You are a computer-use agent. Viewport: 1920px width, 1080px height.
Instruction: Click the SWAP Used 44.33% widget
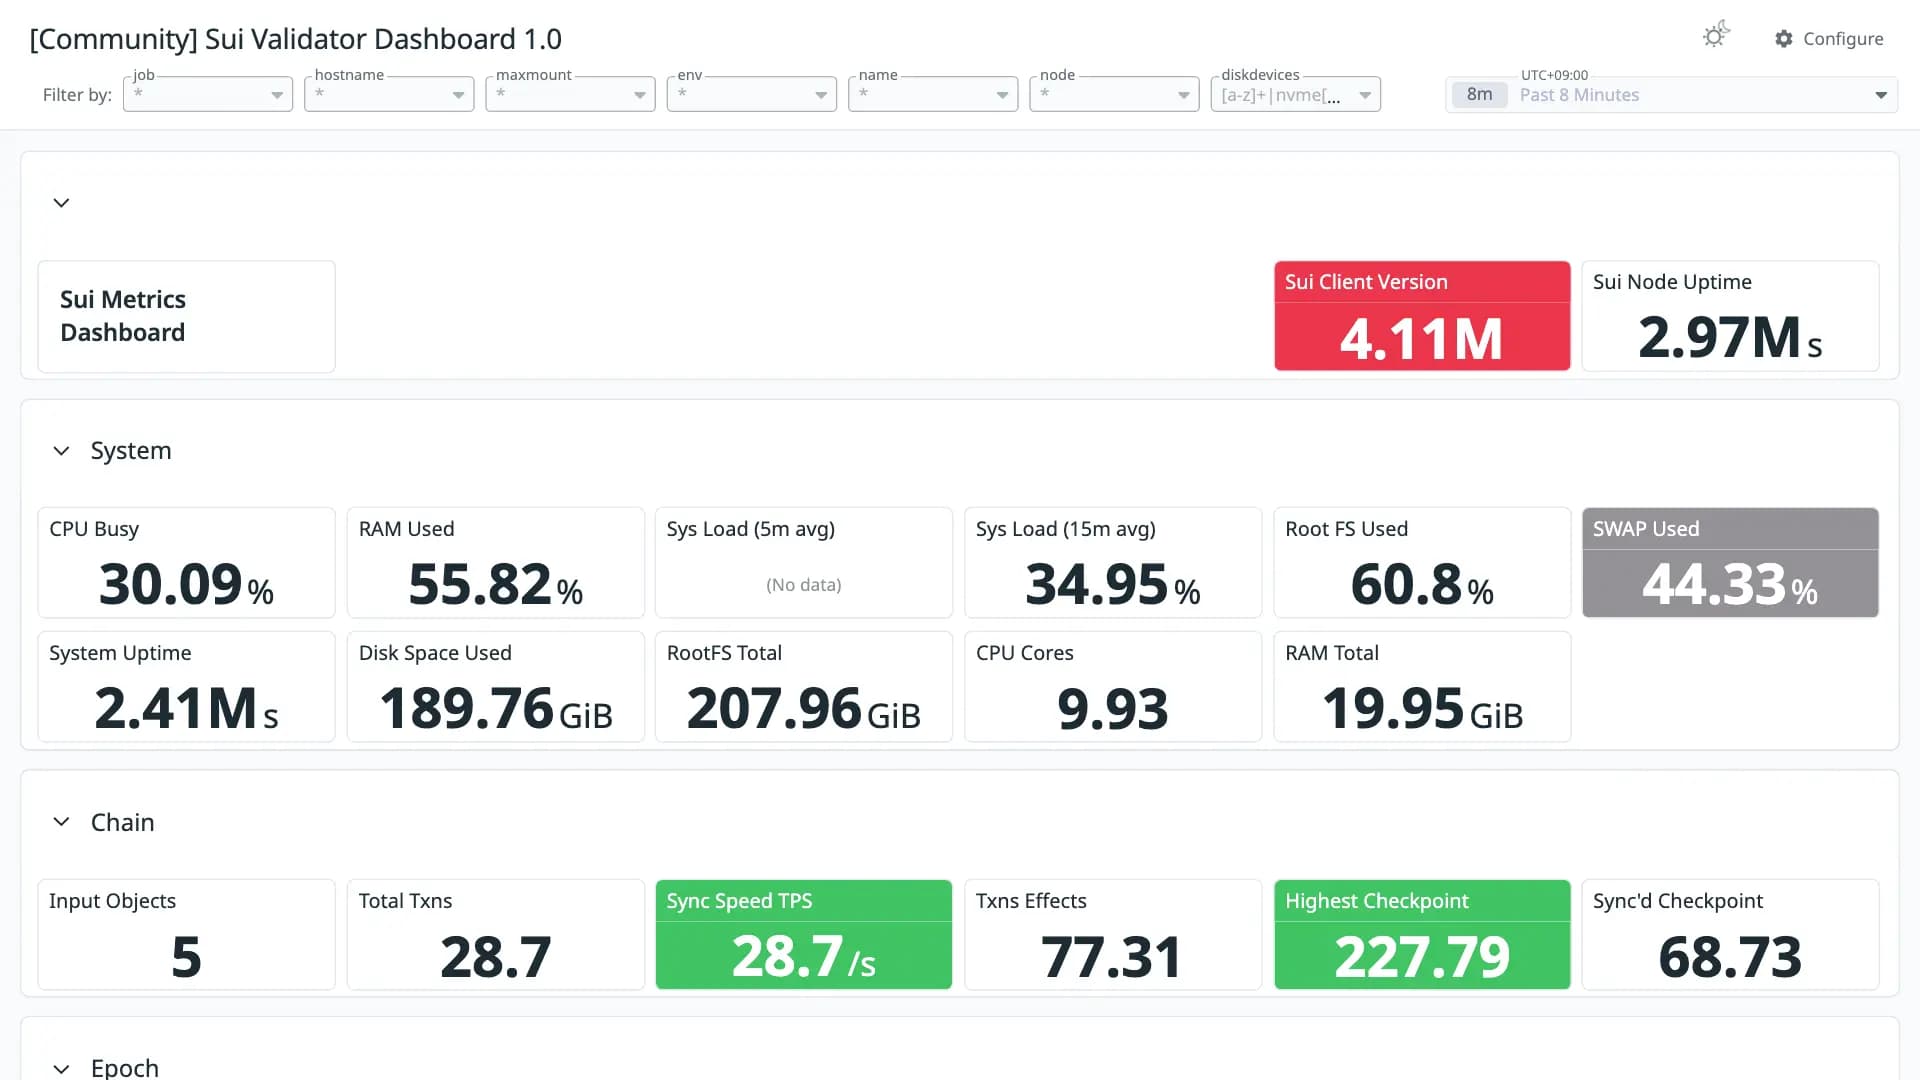click(1730, 563)
